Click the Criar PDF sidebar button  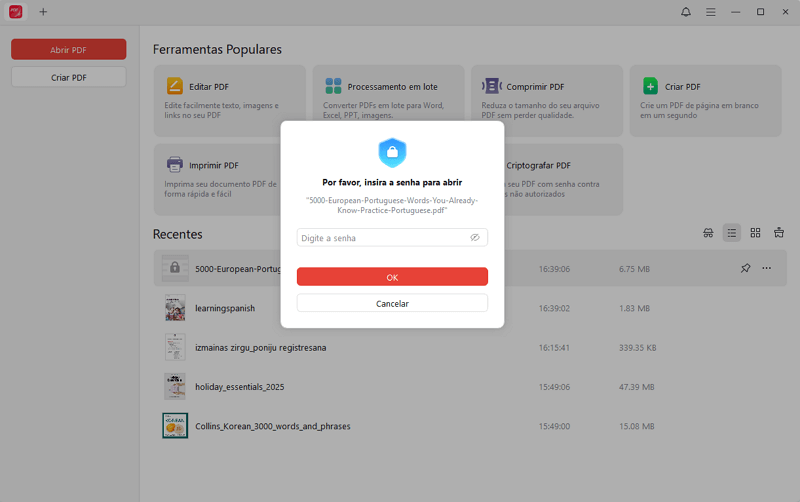point(68,77)
